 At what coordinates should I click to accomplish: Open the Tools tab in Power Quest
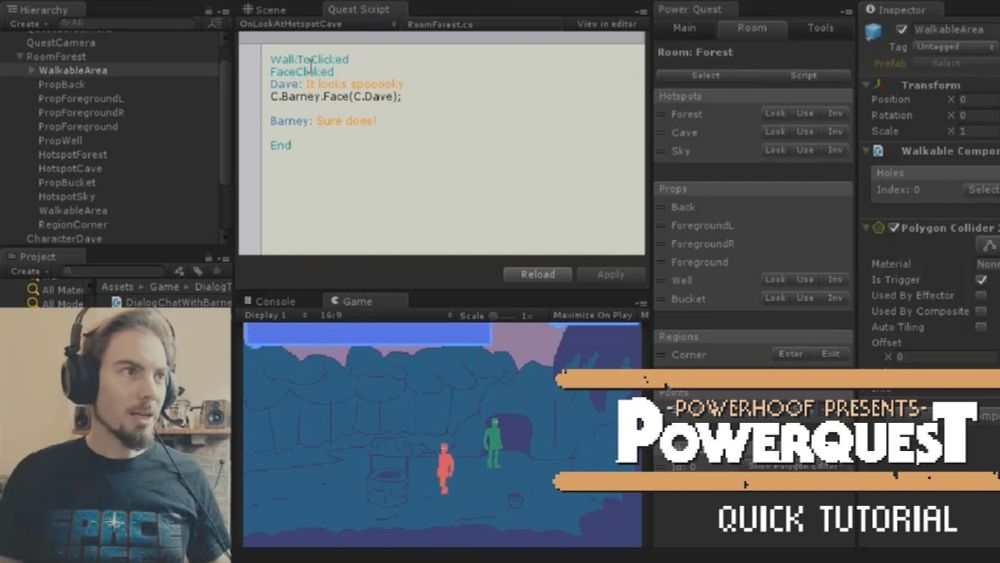tap(820, 28)
